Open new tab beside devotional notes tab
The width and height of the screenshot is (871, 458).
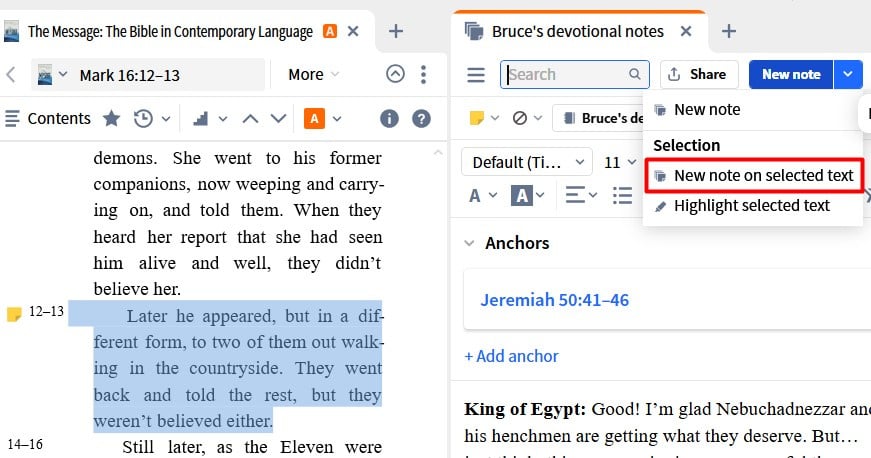coord(729,31)
